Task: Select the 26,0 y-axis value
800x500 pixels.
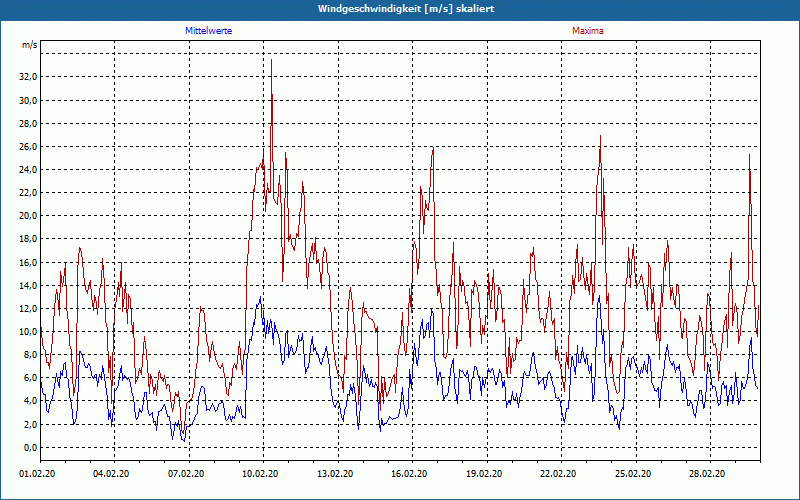Action: pyautogui.click(x=29, y=146)
